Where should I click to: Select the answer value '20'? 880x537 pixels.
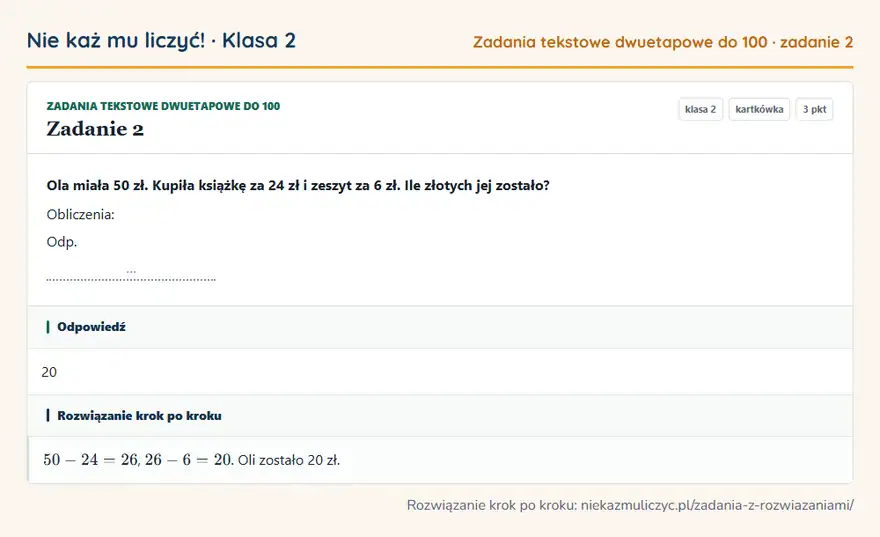coord(49,372)
